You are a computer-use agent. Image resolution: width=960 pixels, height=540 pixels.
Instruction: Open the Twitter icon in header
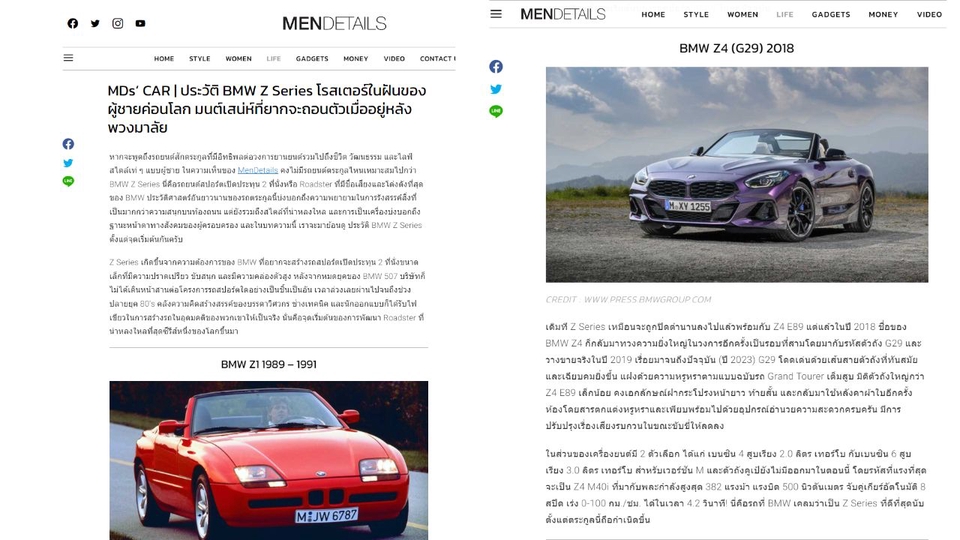(x=95, y=23)
